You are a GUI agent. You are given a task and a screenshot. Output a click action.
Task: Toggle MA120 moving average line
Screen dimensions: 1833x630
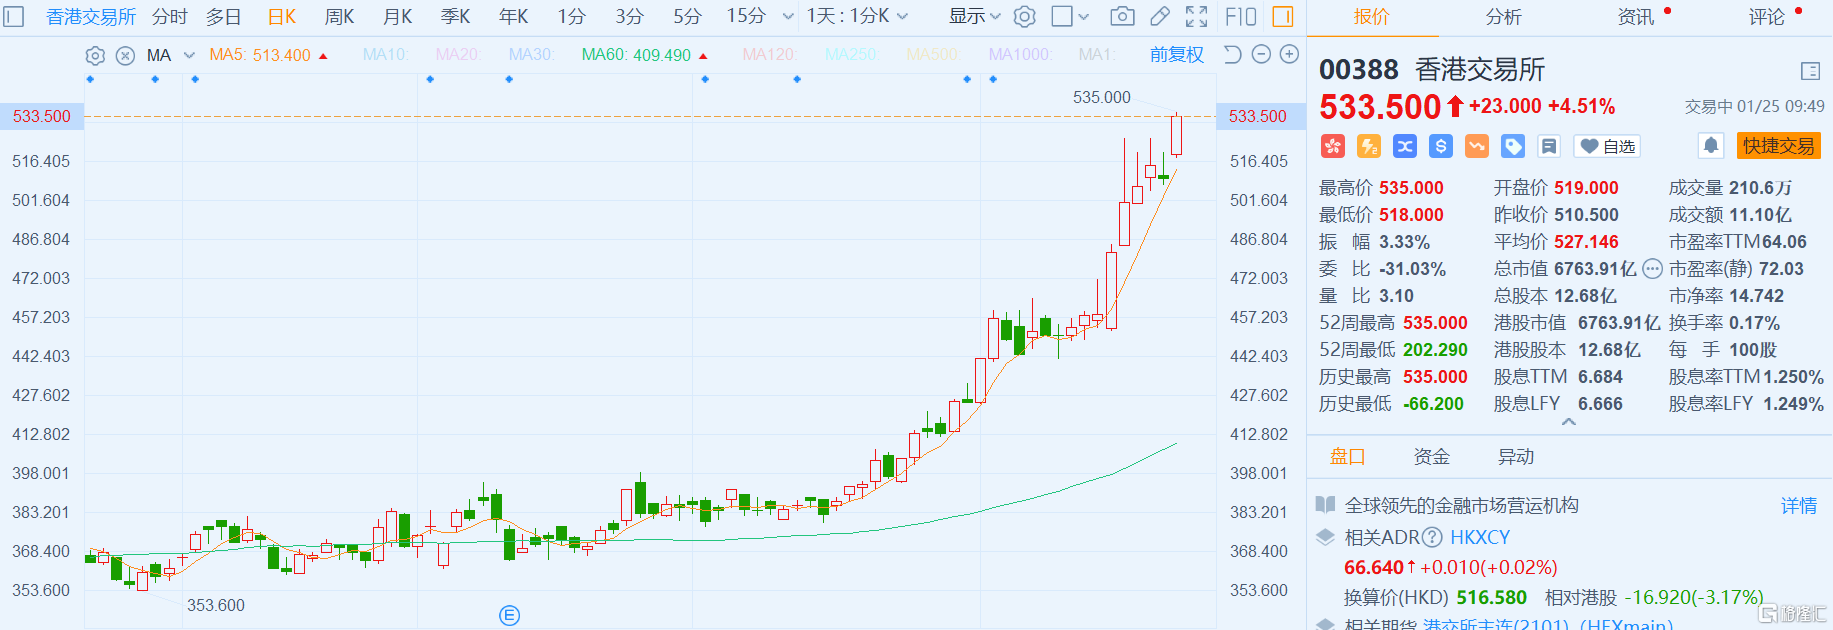pos(769,55)
